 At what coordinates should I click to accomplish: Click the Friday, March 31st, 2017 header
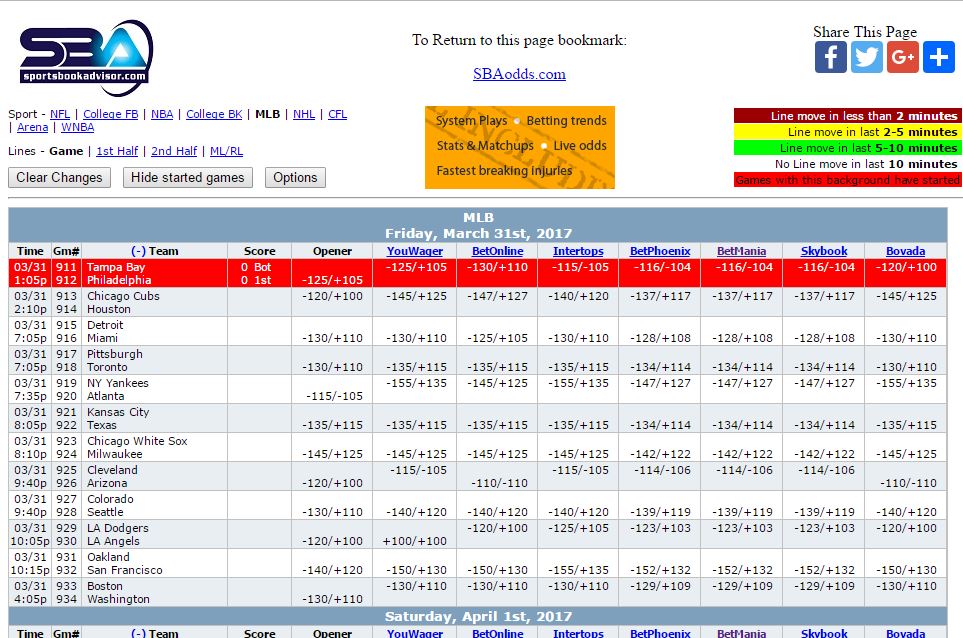click(x=478, y=233)
